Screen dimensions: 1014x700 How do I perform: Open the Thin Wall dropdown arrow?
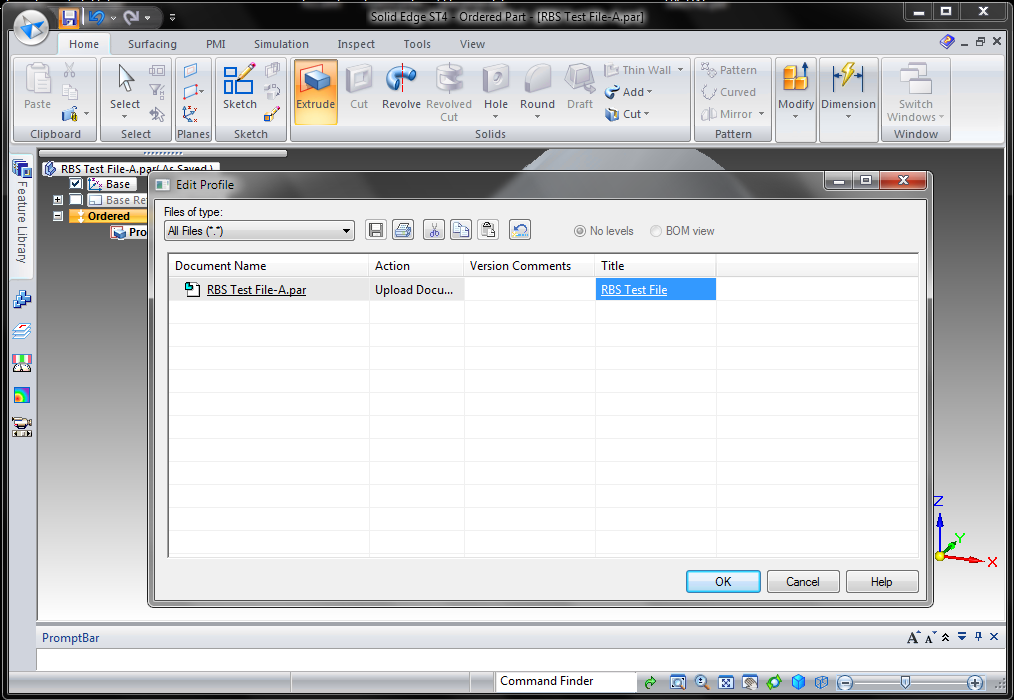pos(680,70)
